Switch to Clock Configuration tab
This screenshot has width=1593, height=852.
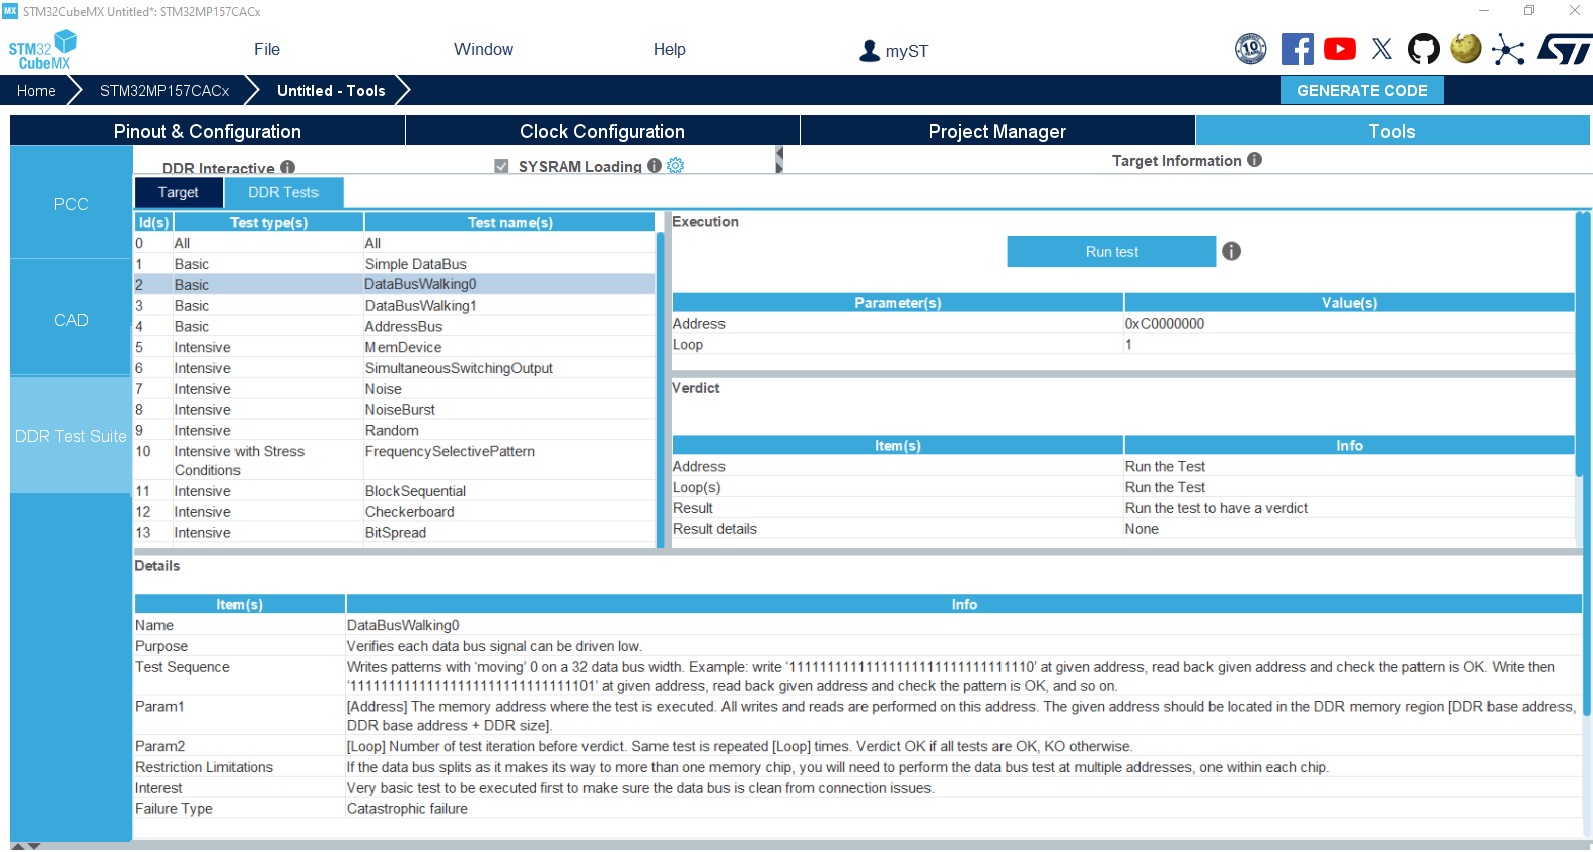602,131
